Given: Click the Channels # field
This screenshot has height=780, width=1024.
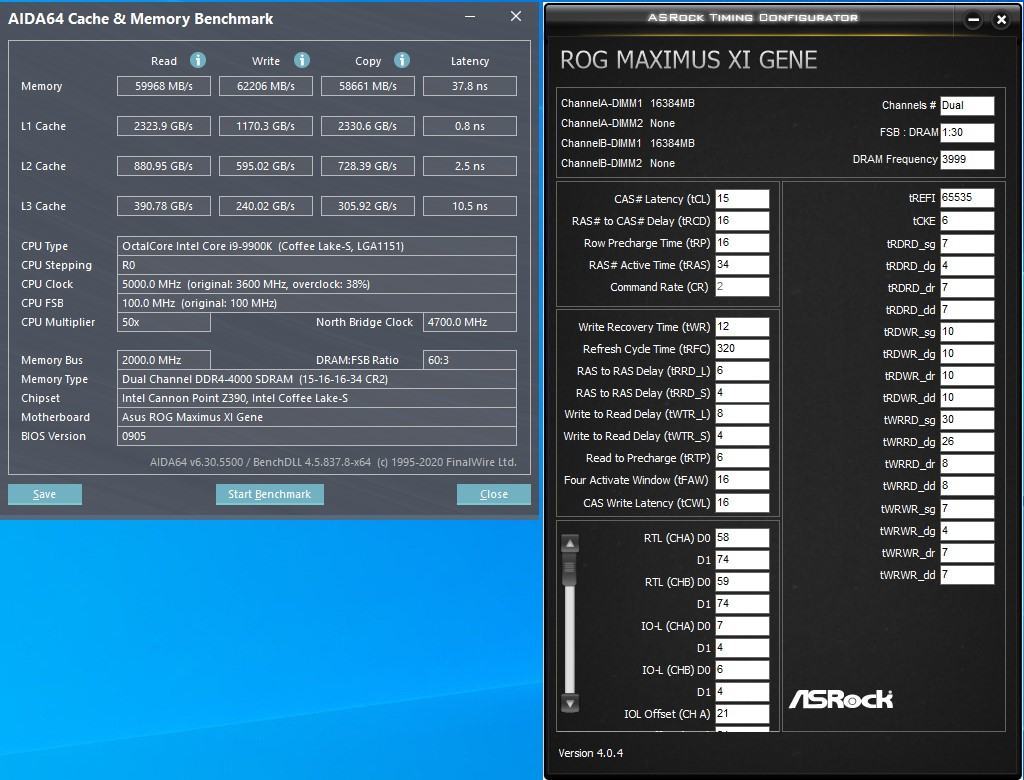Looking at the screenshot, I should click(x=967, y=106).
